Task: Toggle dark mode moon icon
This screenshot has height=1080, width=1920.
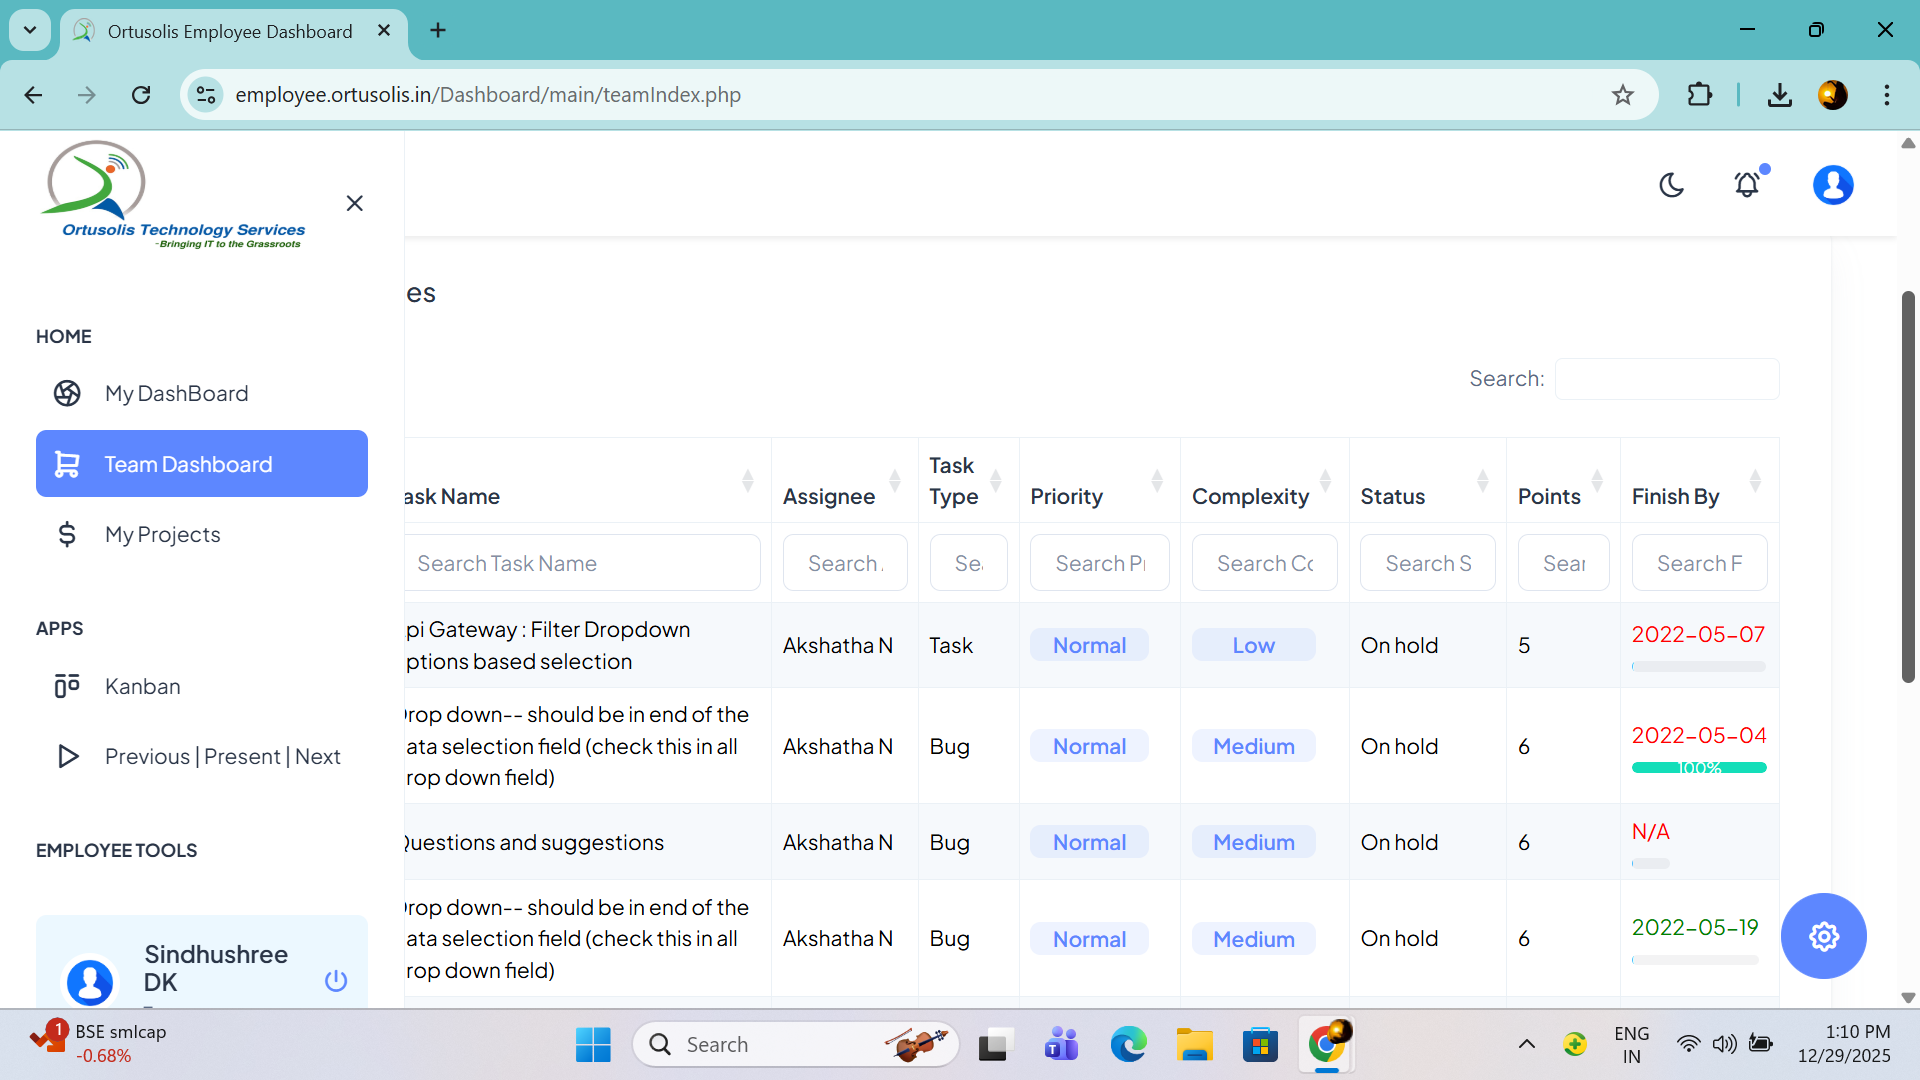Action: pos(1671,185)
